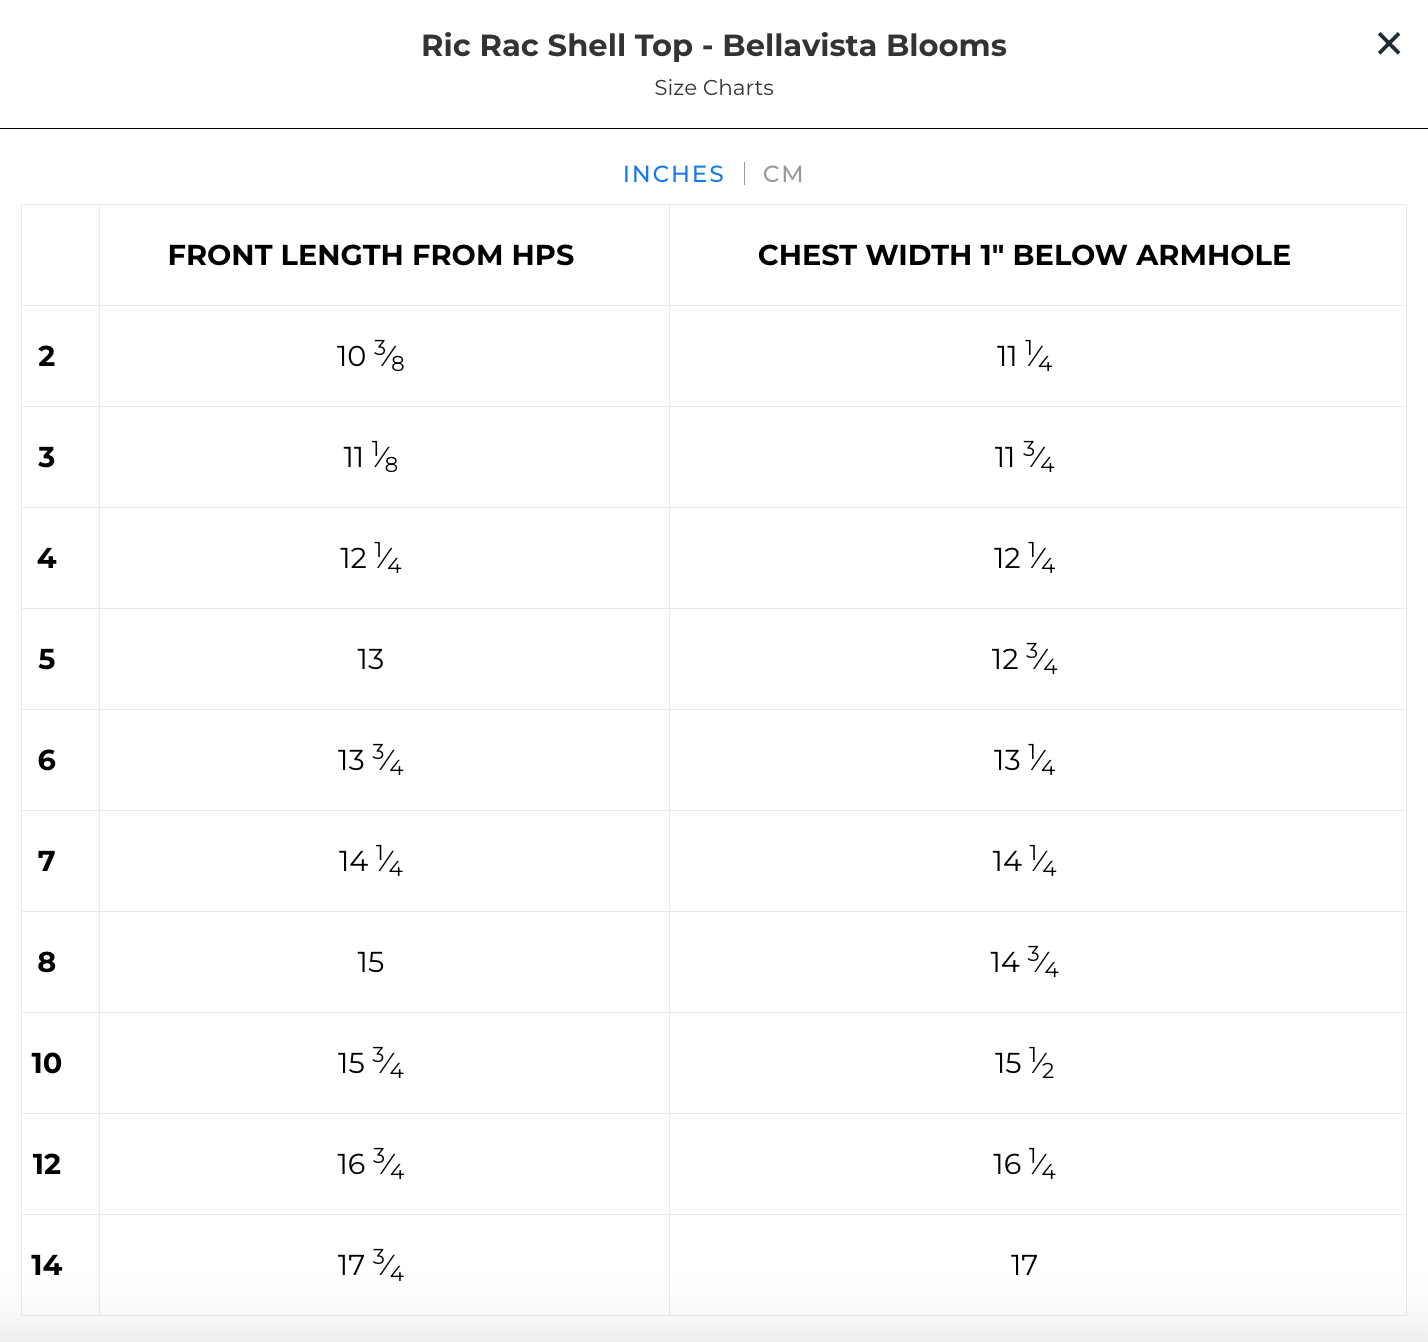Select the size 2 row label
The height and width of the screenshot is (1342, 1428).
(x=47, y=356)
